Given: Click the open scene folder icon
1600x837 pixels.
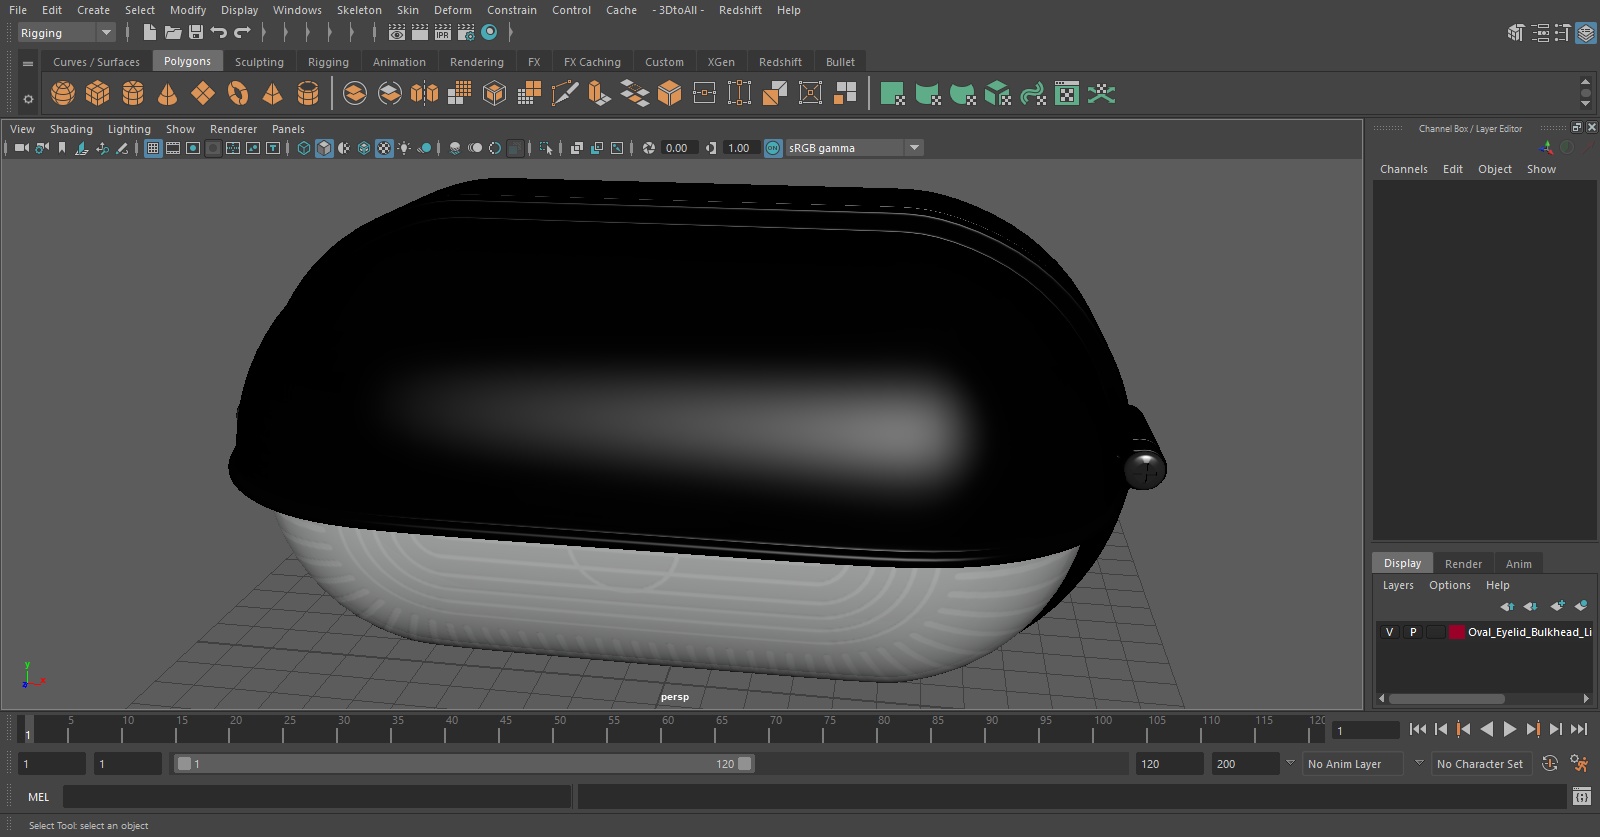Looking at the screenshot, I should click(x=173, y=33).
